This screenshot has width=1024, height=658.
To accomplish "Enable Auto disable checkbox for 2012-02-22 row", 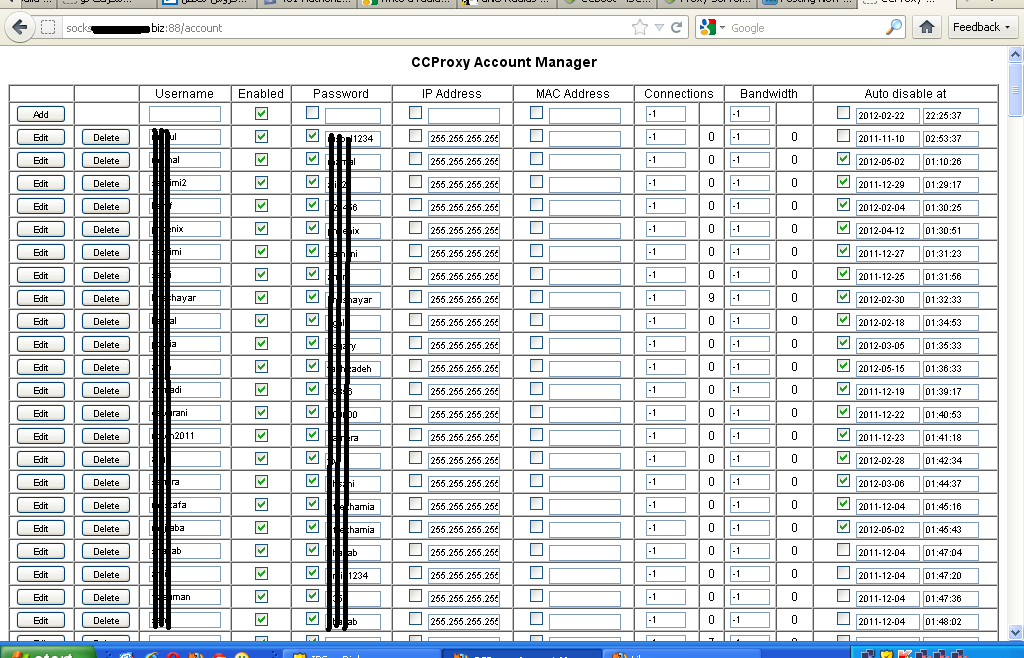I will pyautogui.click(x=843, y=113).
